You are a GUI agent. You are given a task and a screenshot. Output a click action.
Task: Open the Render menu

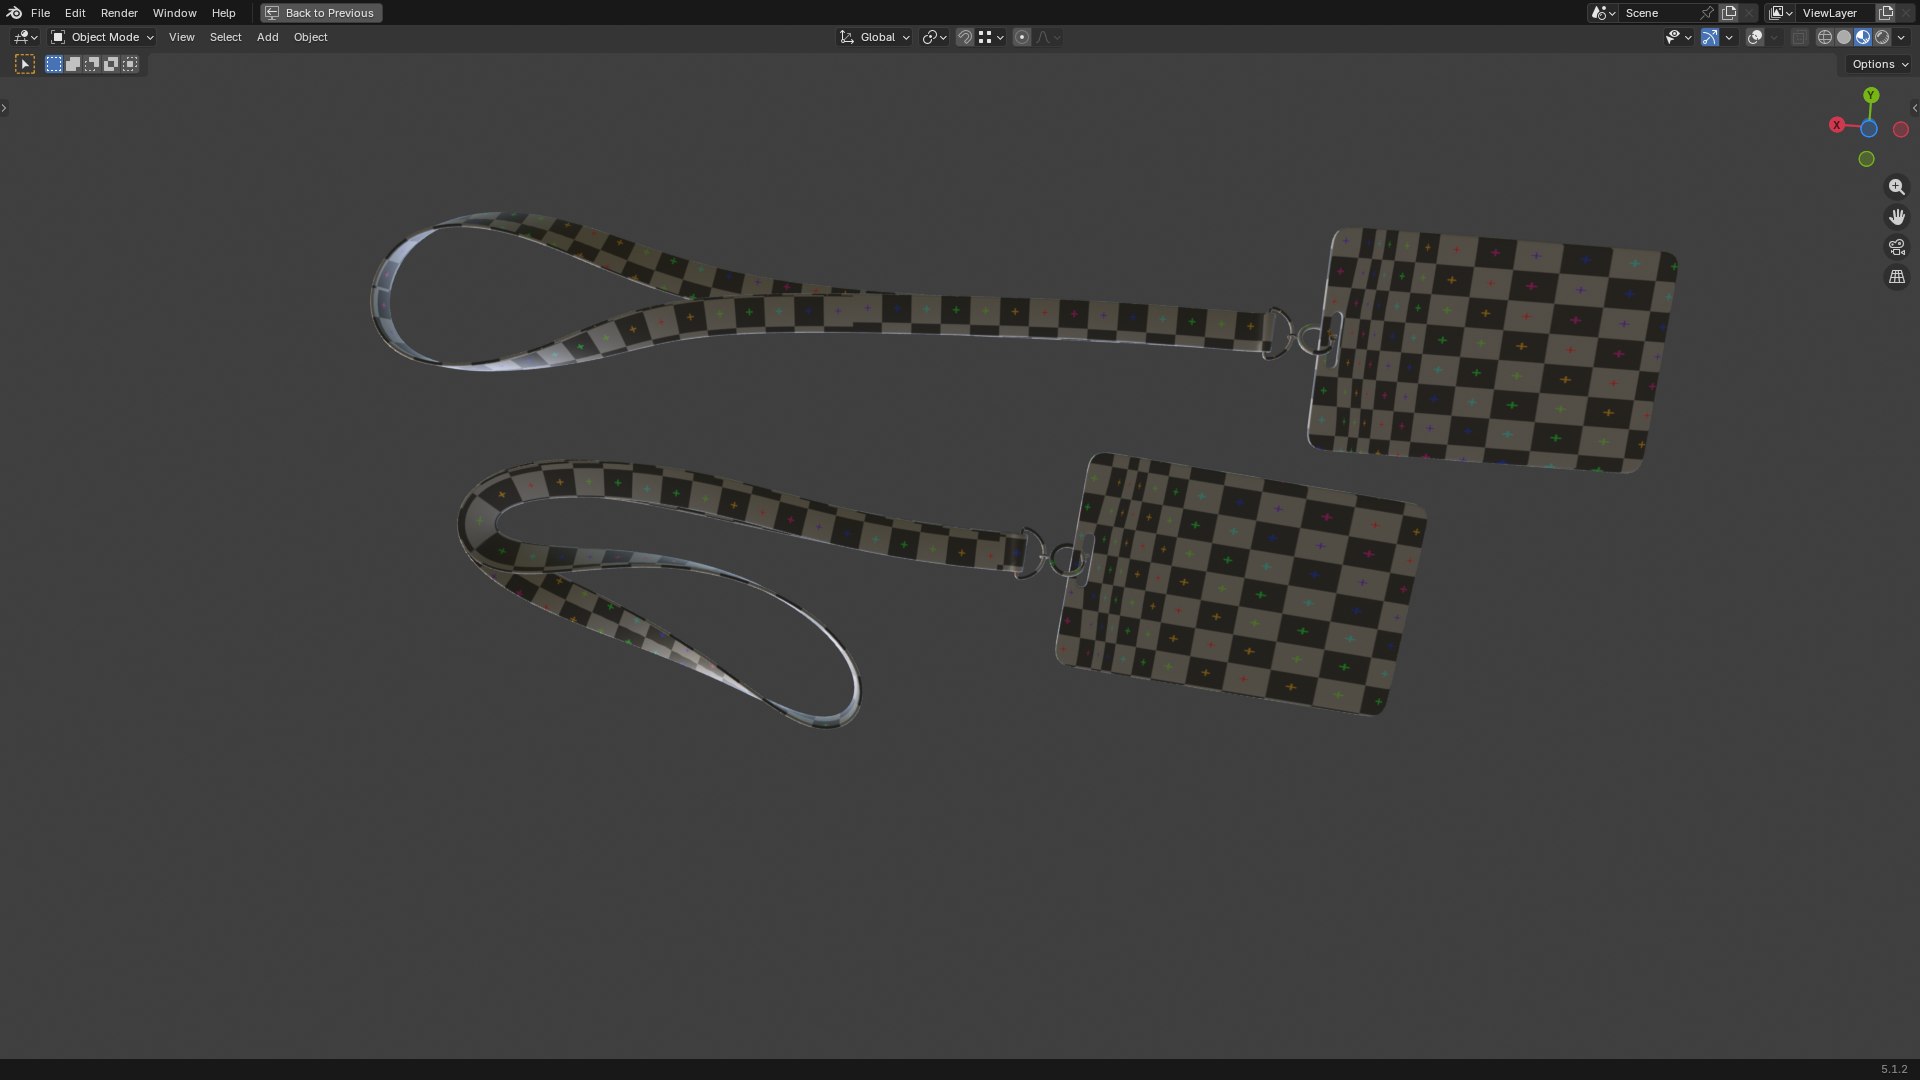click(x=119, y=13)
